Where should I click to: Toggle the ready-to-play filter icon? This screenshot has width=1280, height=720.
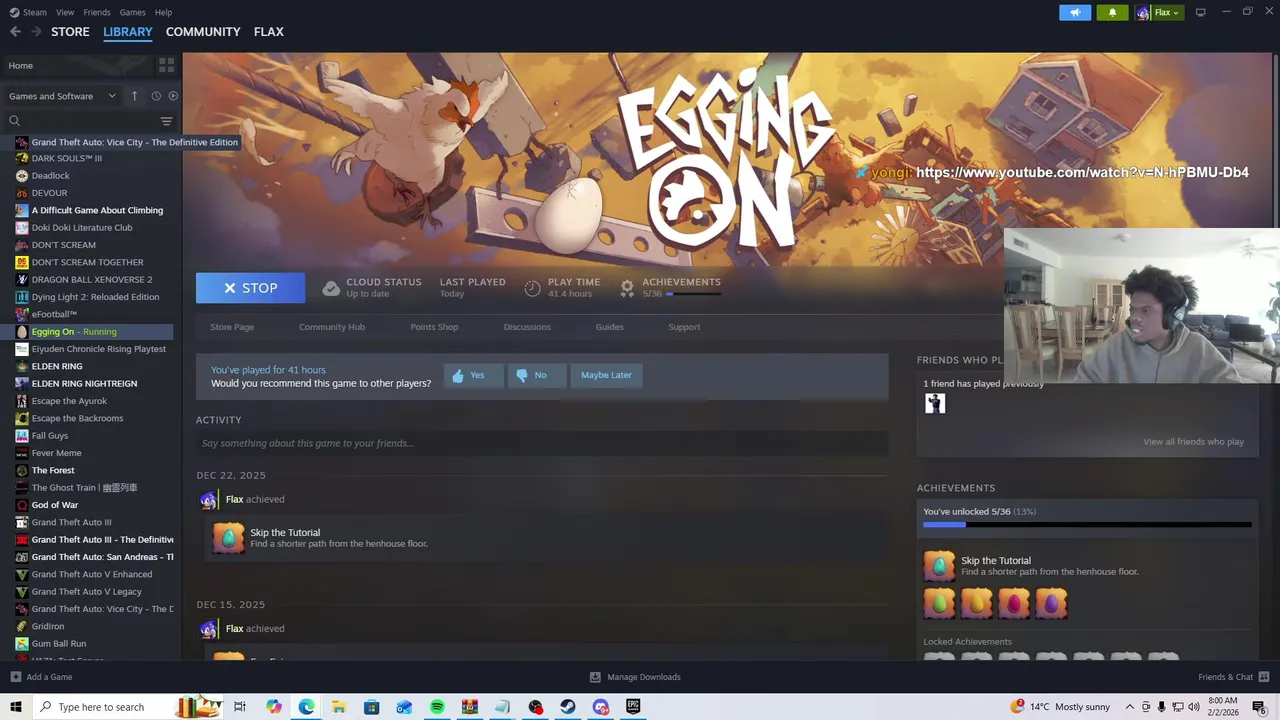(173, 96)
